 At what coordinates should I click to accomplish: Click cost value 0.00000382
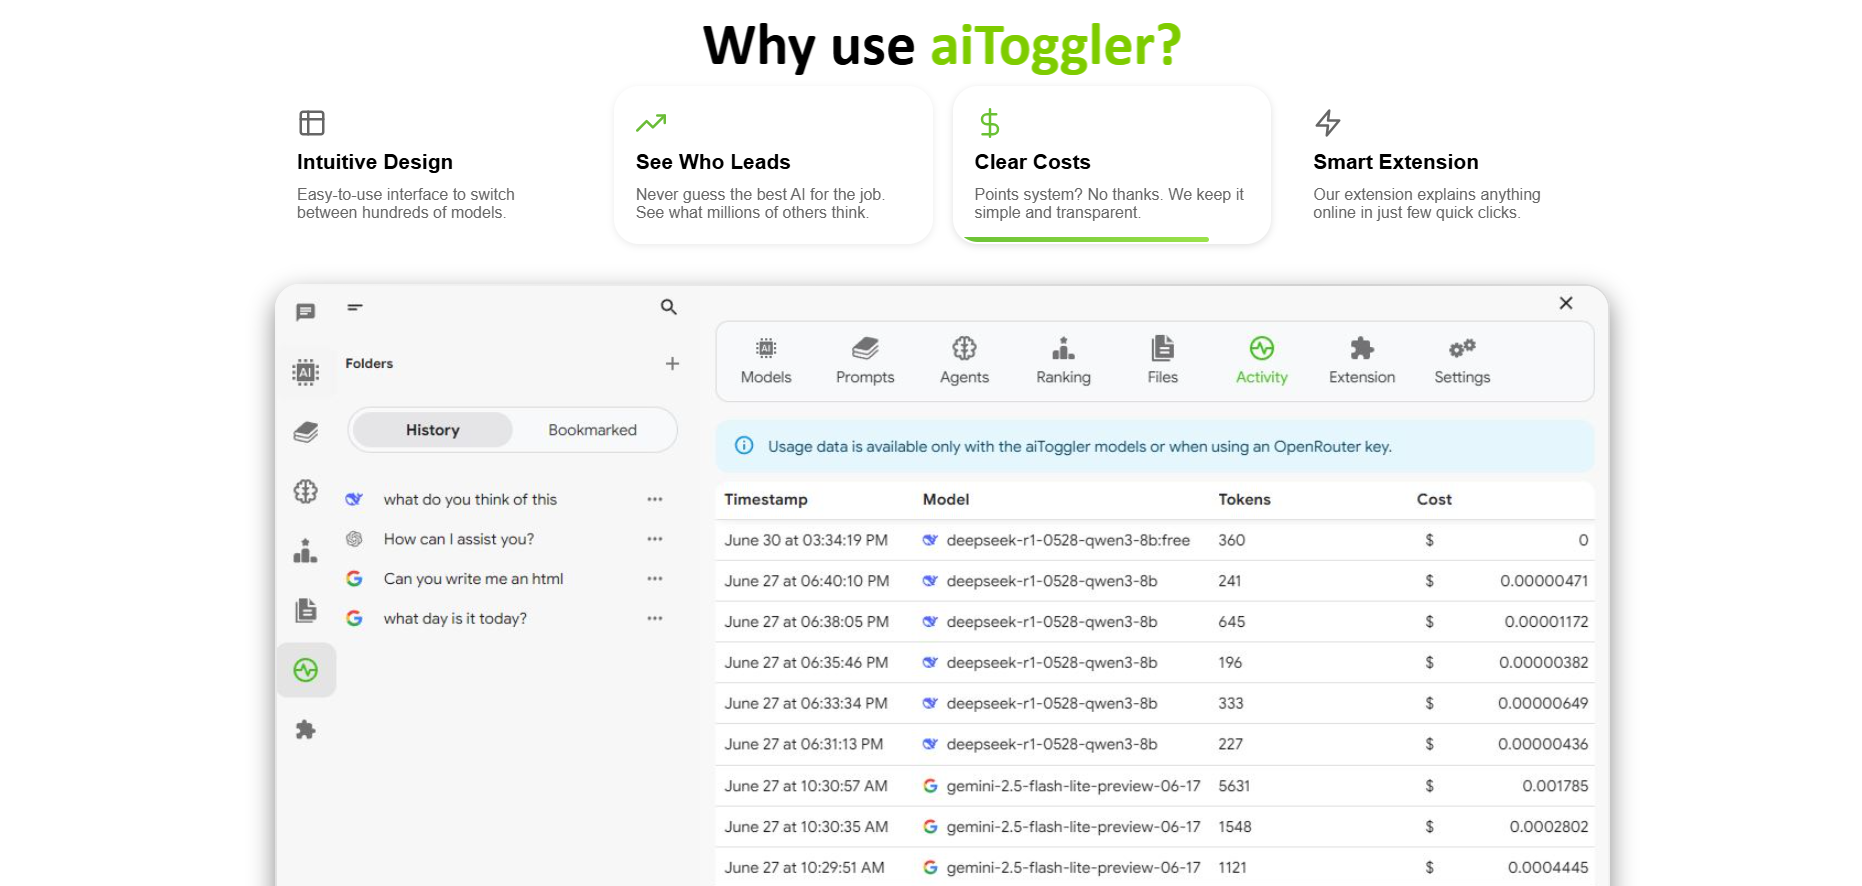(1544, 663)
